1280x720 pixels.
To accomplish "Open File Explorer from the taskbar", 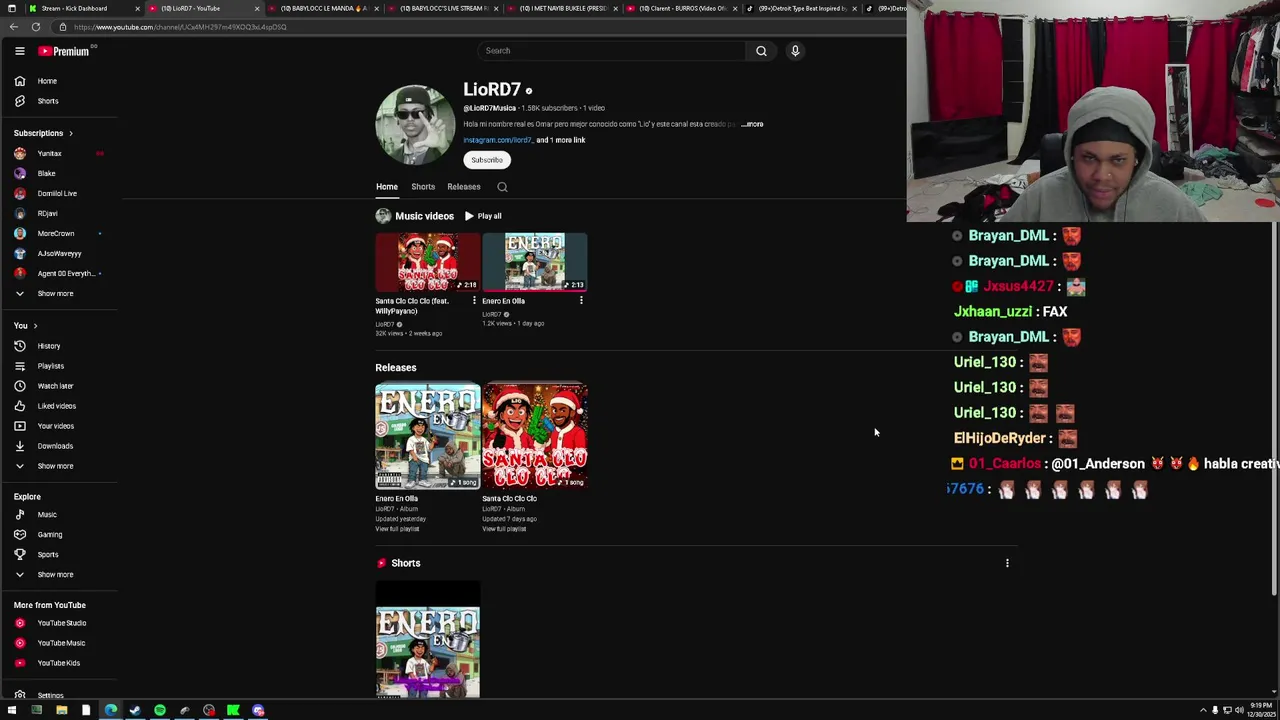I will pyautogui.click(x=61, y=711).
